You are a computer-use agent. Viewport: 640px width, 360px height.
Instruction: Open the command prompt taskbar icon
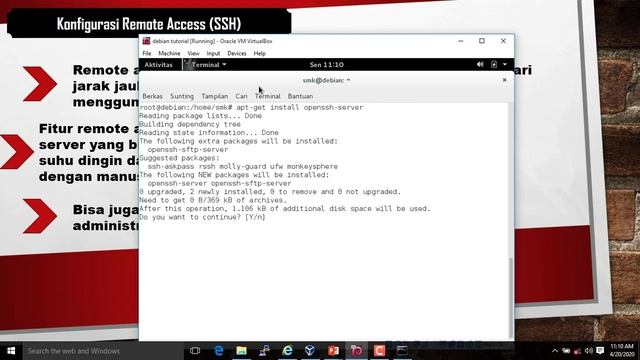tap(402, 351)
